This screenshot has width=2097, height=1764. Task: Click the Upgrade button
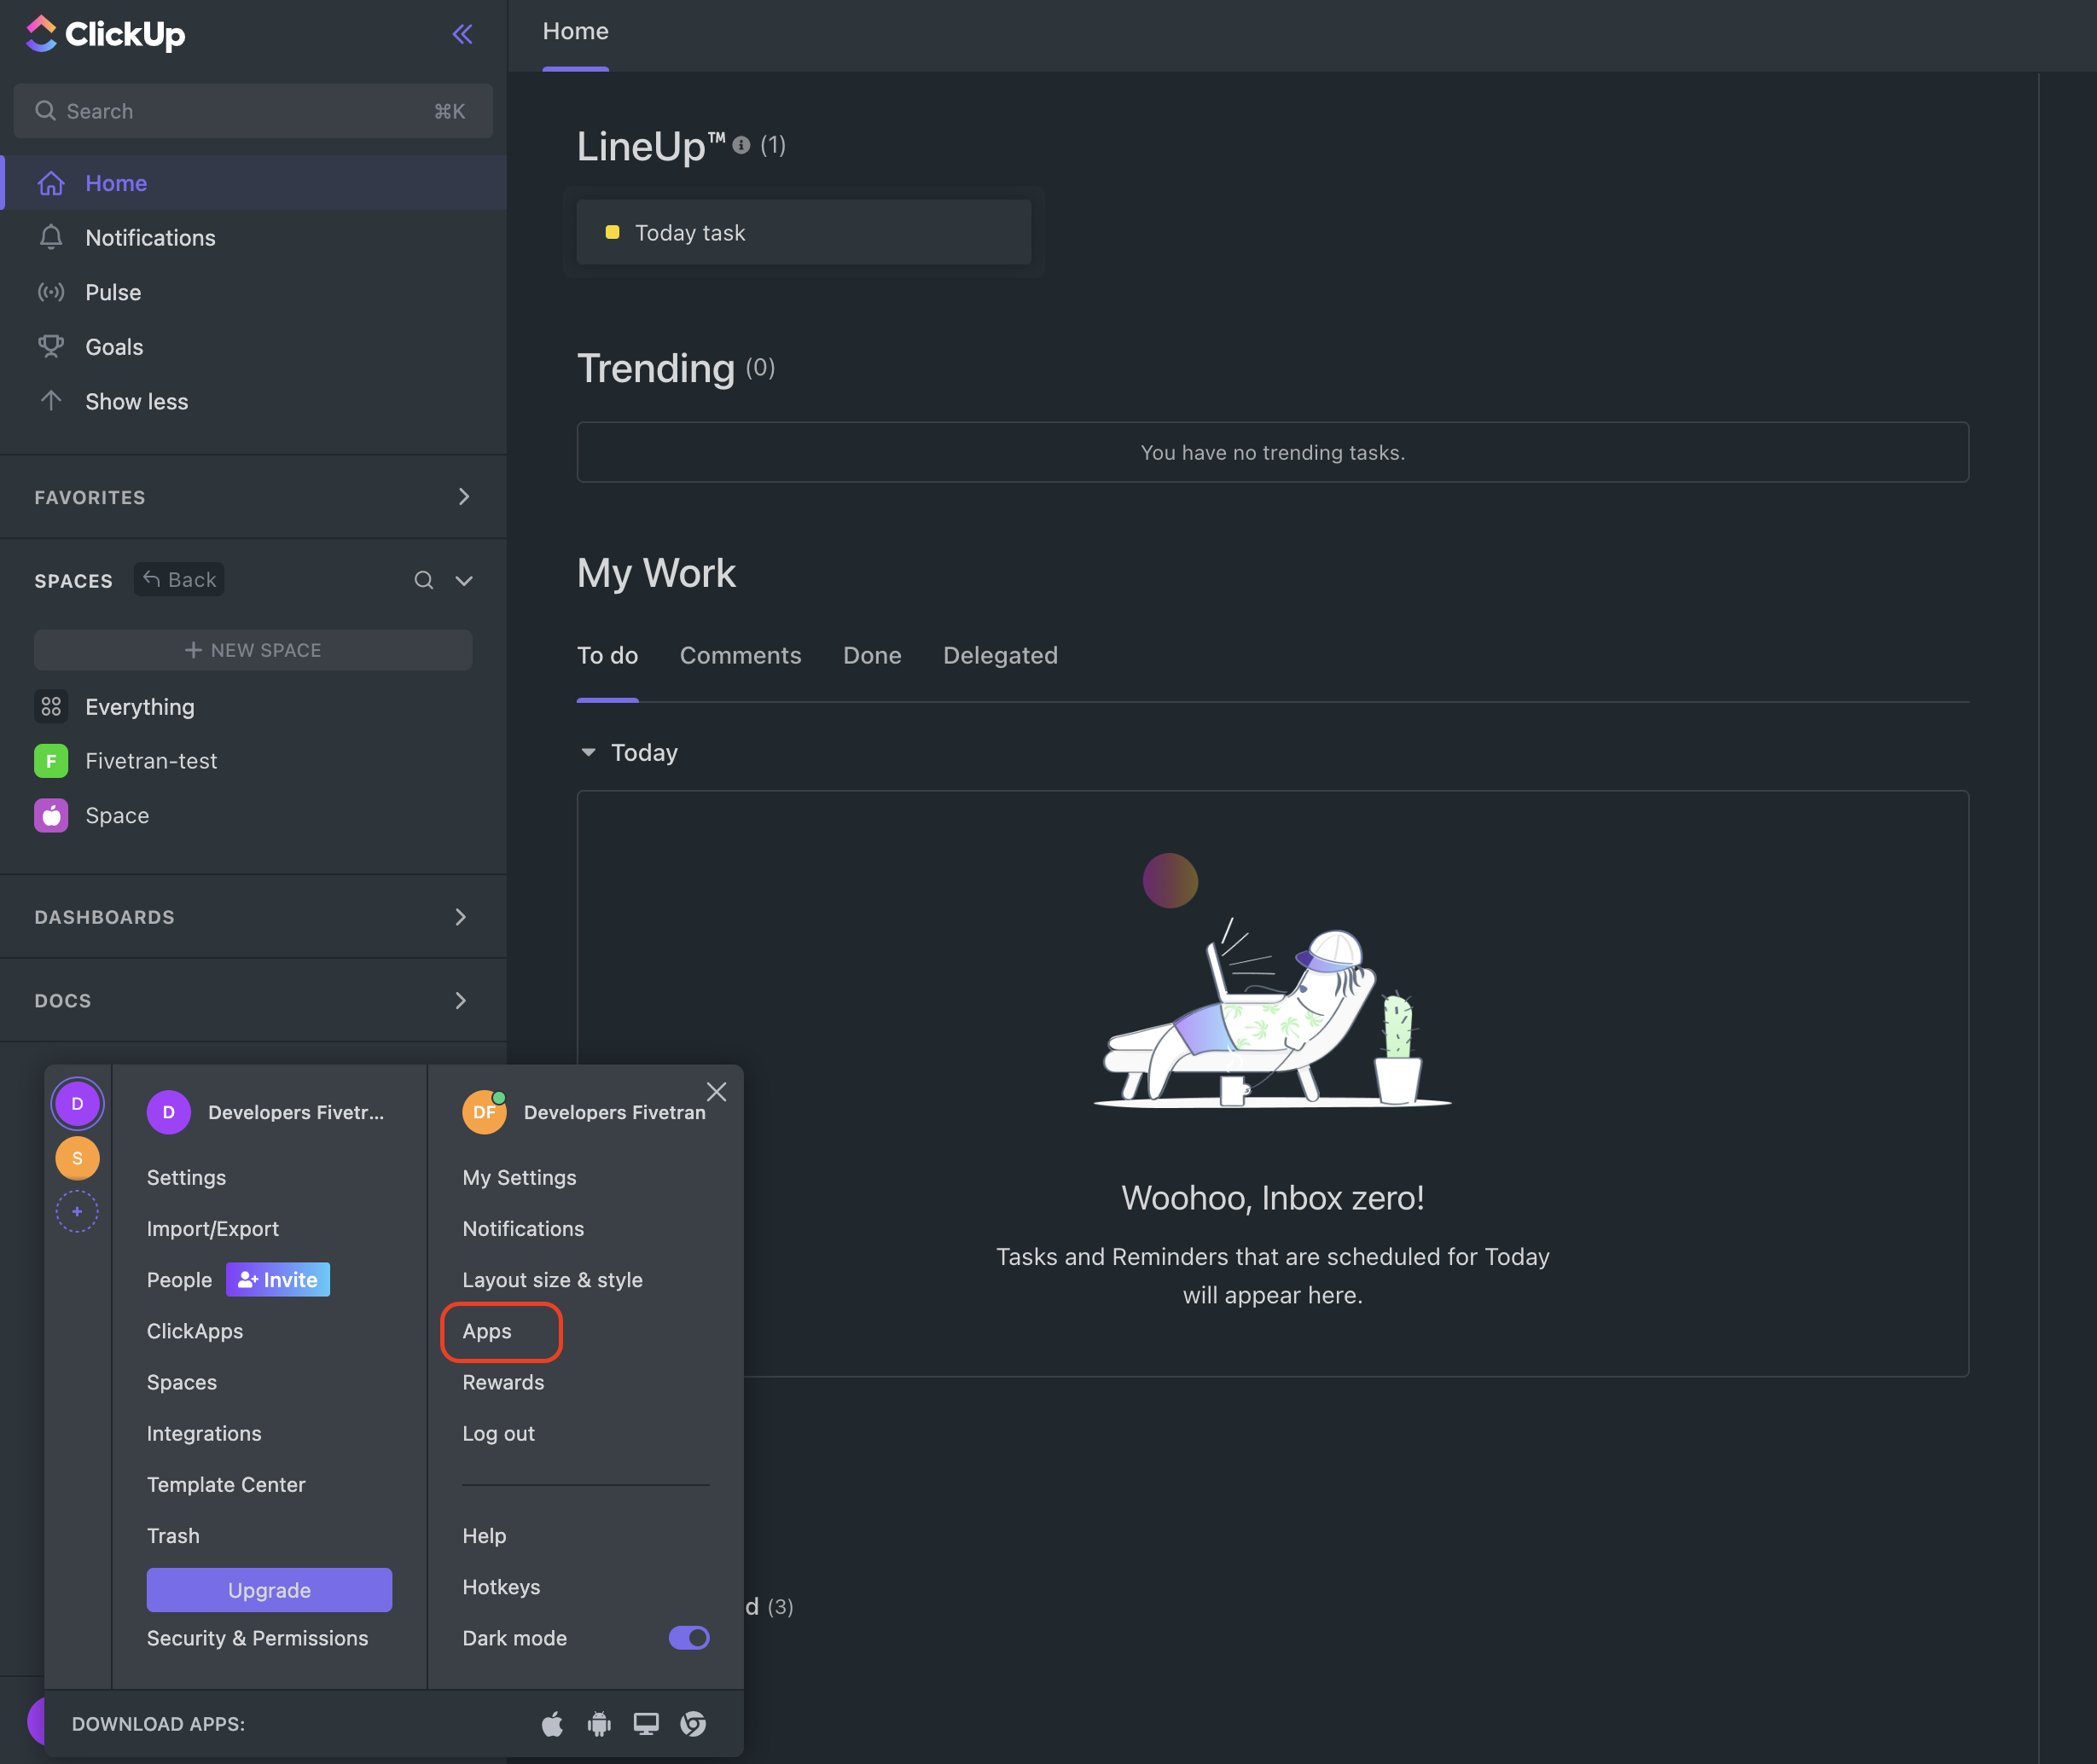tap(270, 1589)
